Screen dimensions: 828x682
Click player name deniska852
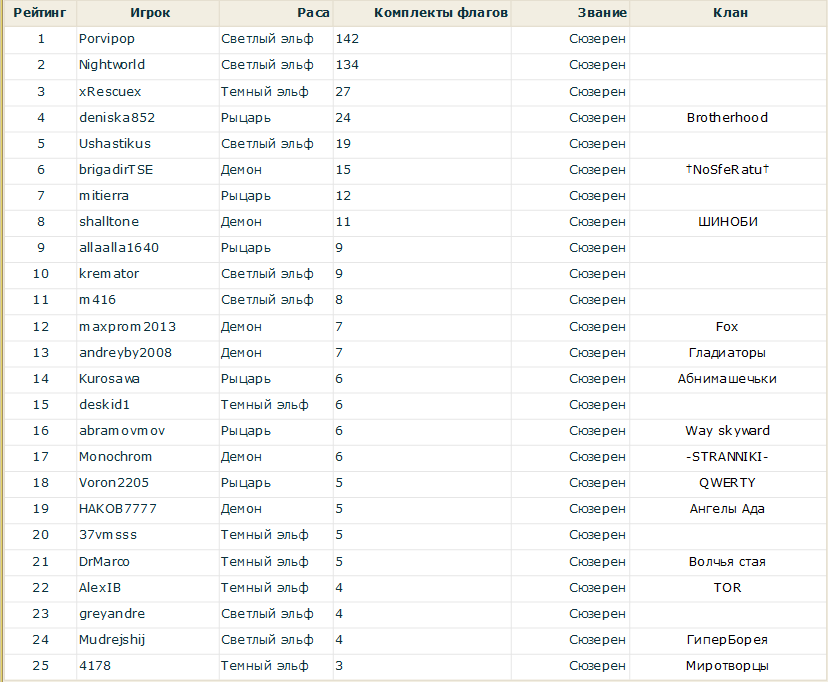(117, 118)
